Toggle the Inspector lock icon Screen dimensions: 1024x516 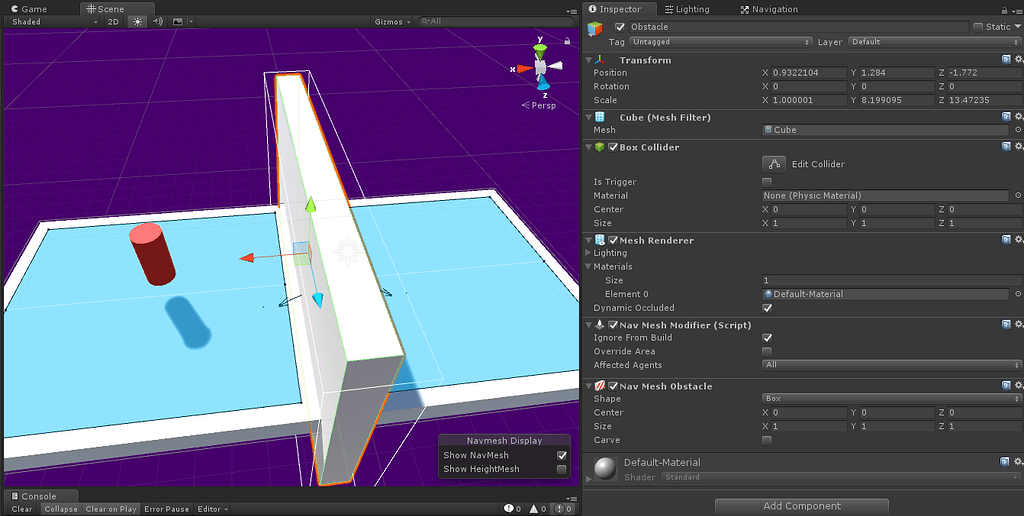(1004, 9)
